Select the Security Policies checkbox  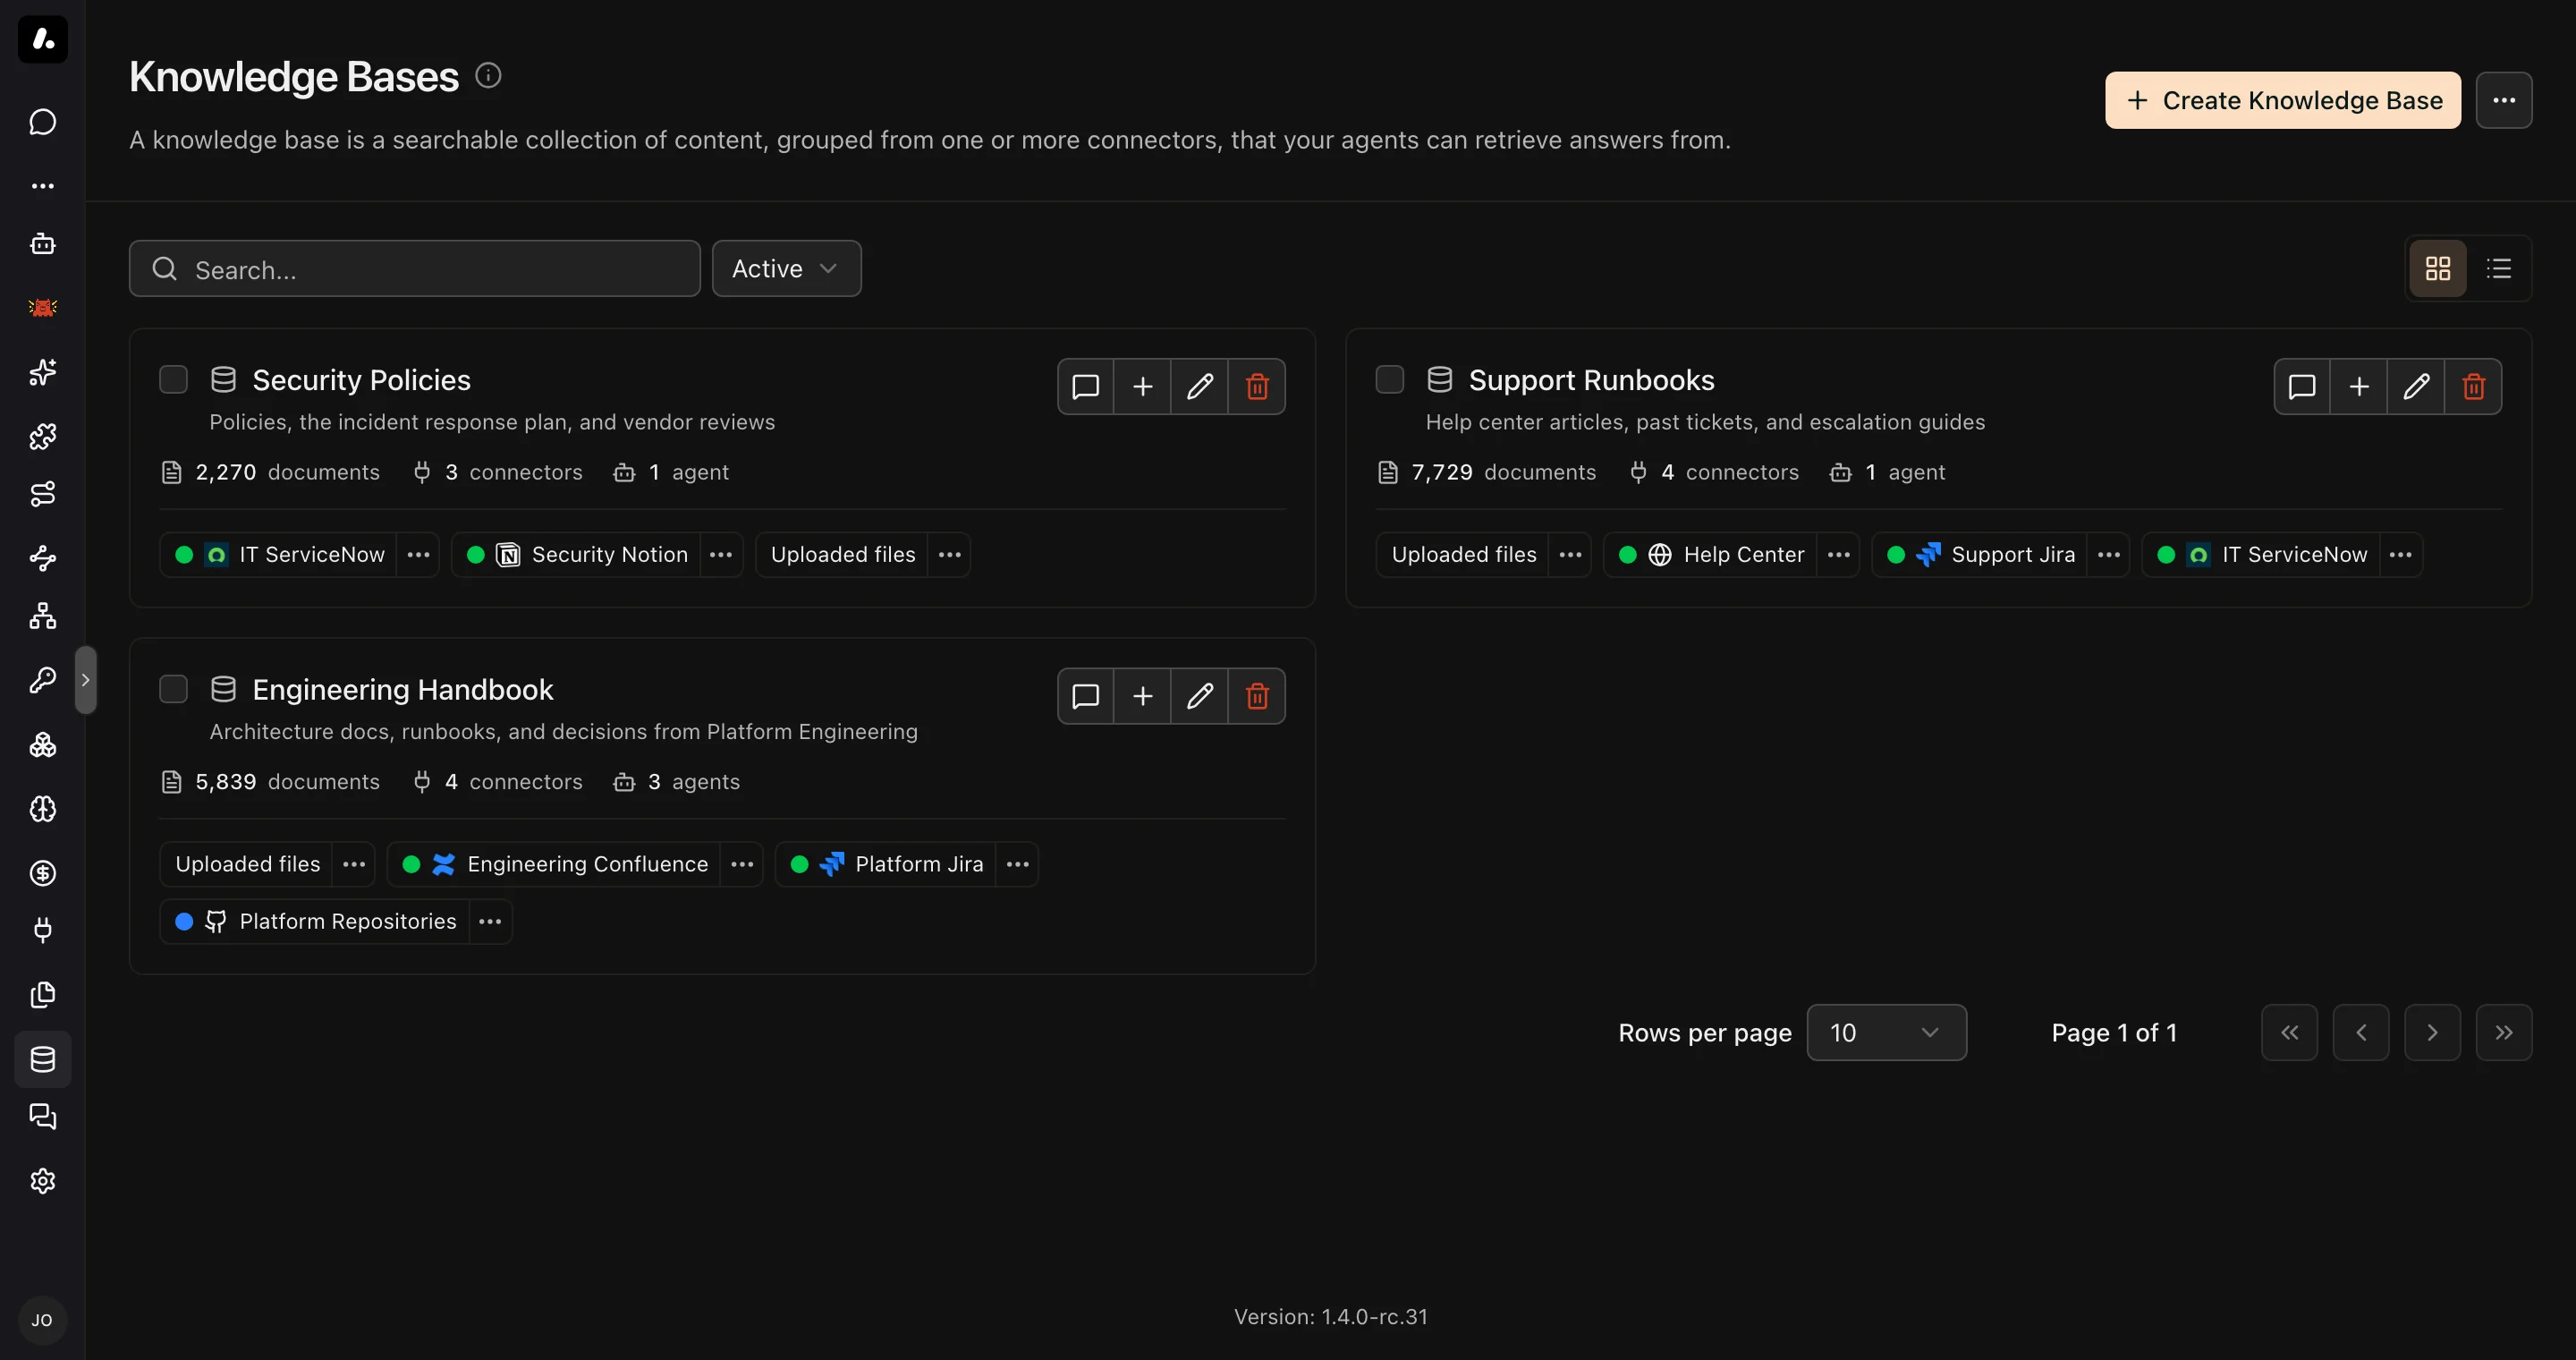click(174, 380)
